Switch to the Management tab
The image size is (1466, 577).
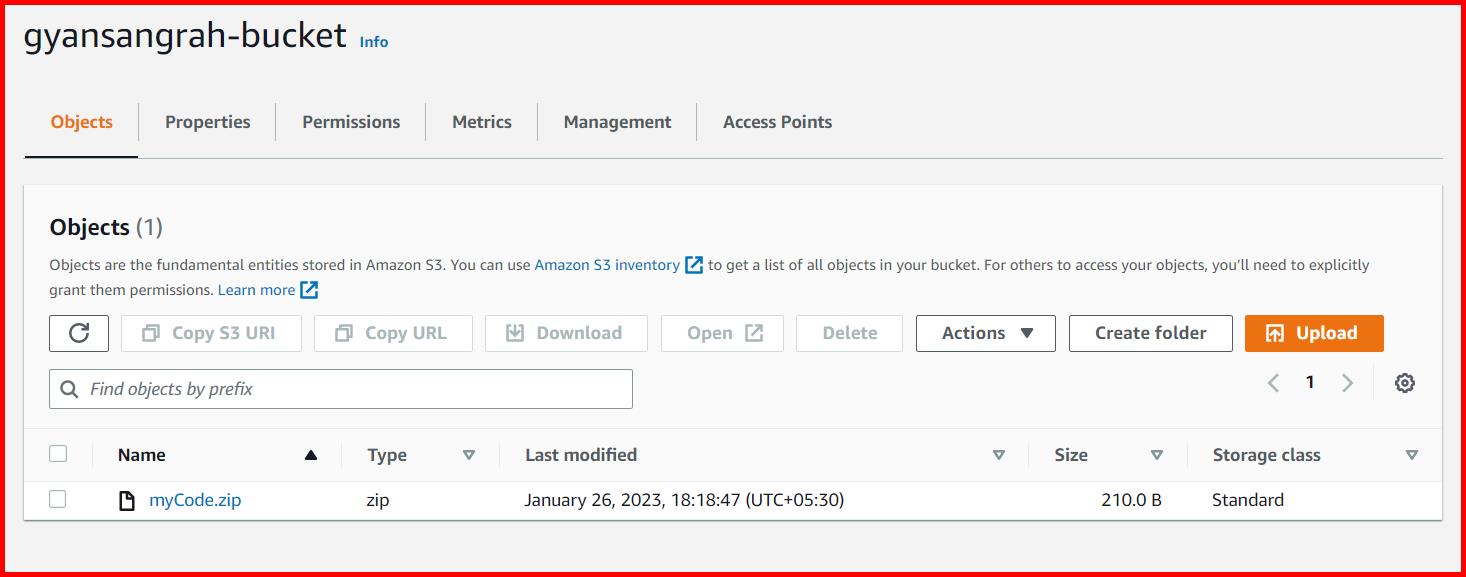point(616,121)
